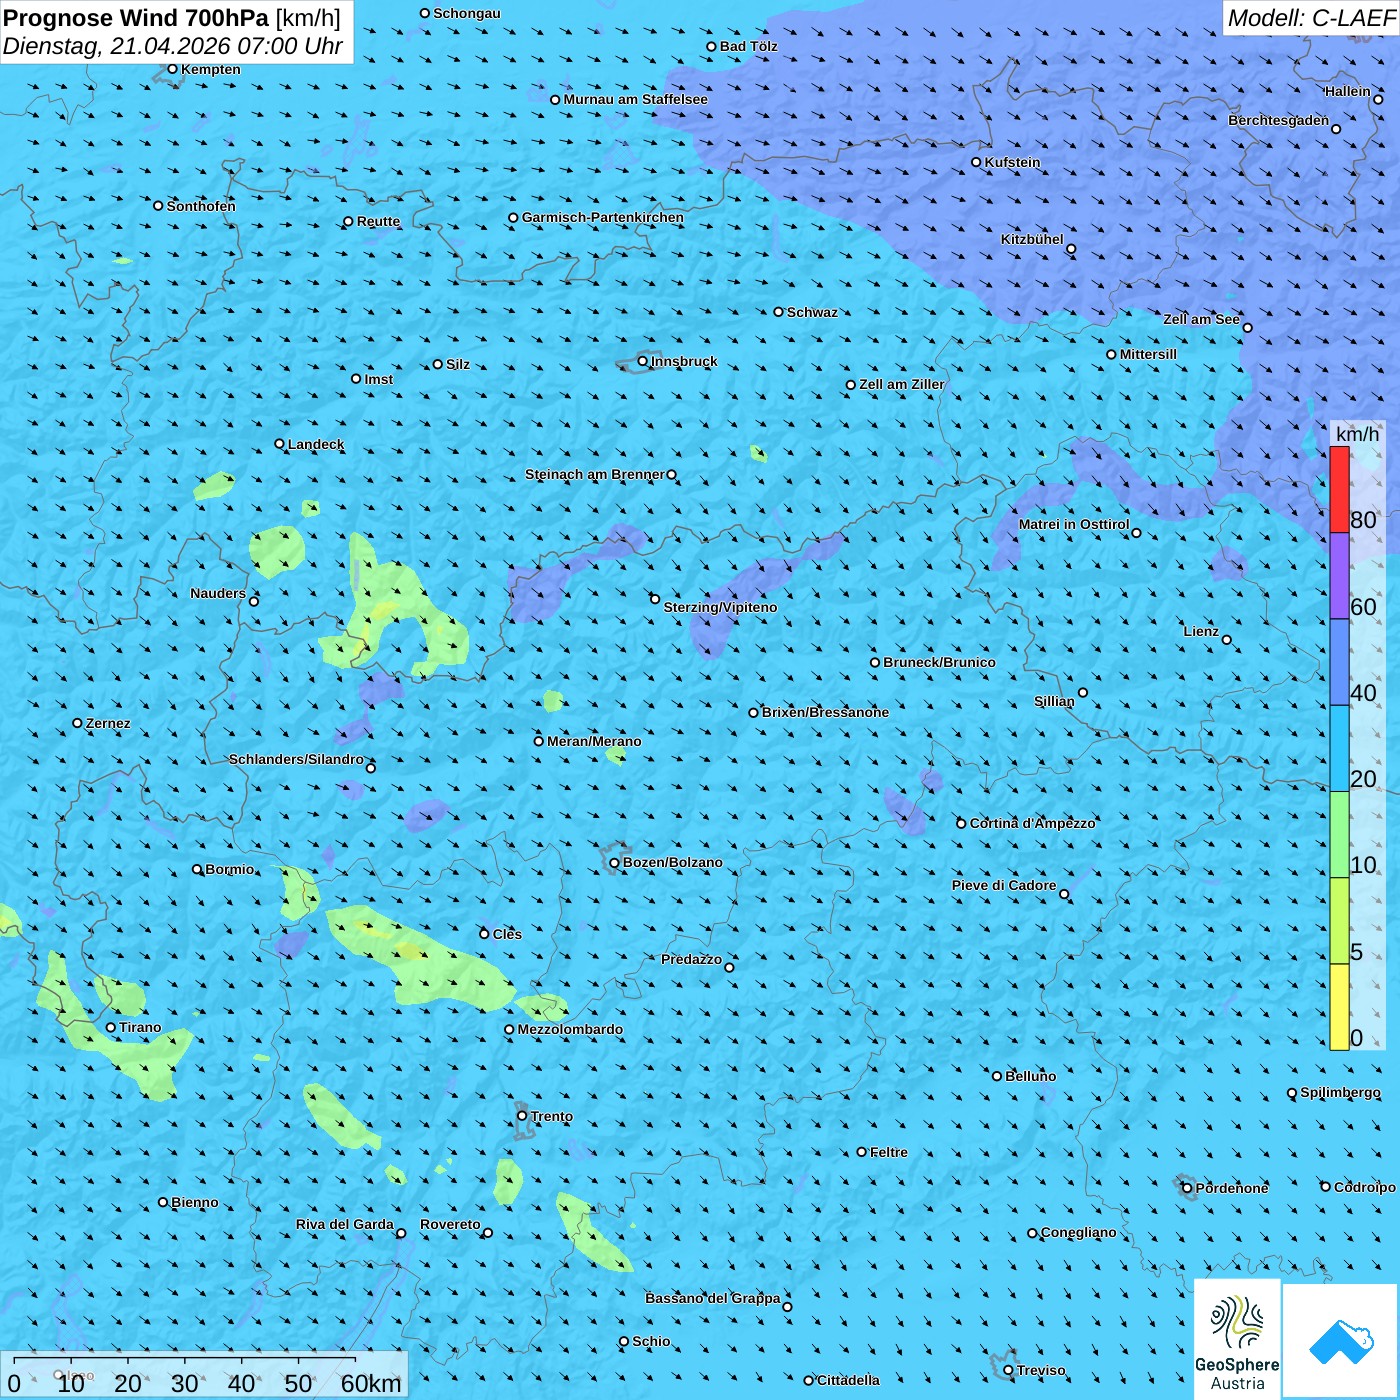The image size is (1400, 1400).
Task: Click the 'Predazzo' label
Action: tap(691, 959)
